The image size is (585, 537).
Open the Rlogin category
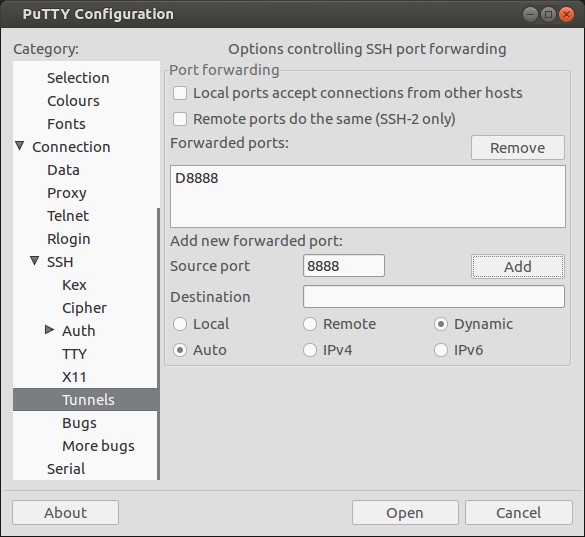69,239
